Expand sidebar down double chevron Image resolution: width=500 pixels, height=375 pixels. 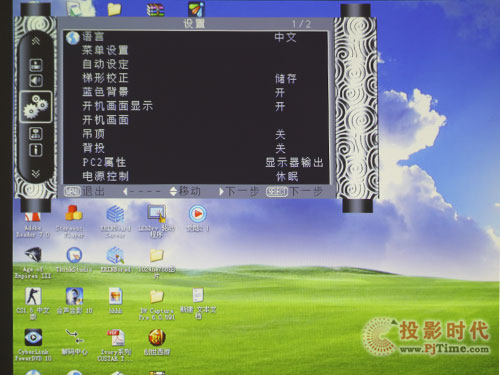click(36, 173)
